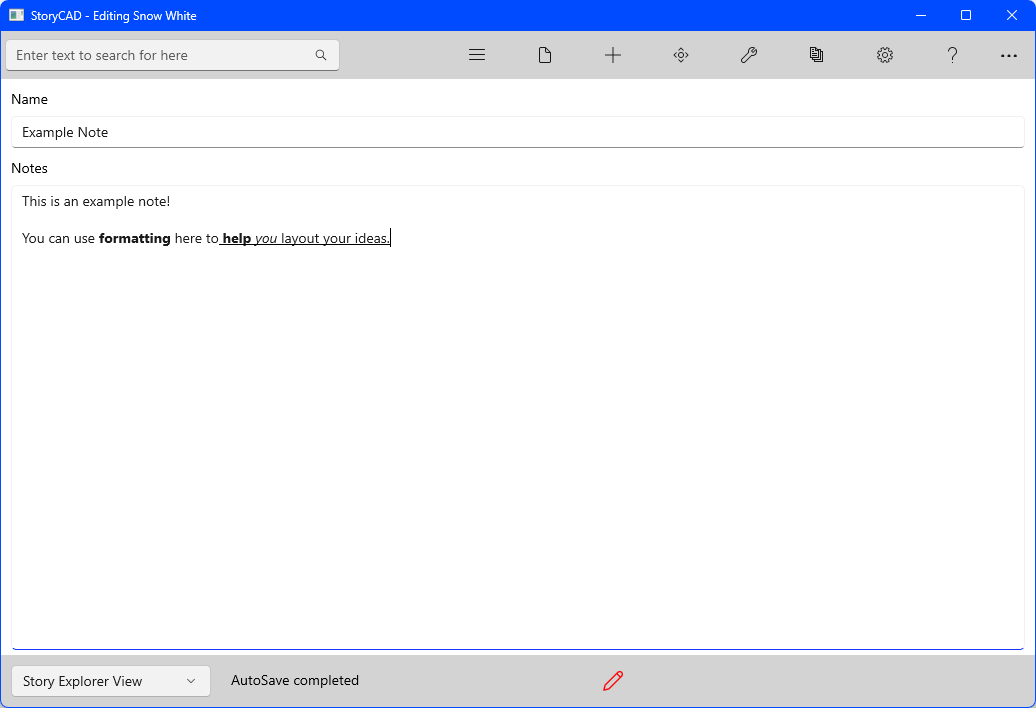Open the wrench Tools menu
This screenshot has height=708, width=1036.
click(749, 55)
